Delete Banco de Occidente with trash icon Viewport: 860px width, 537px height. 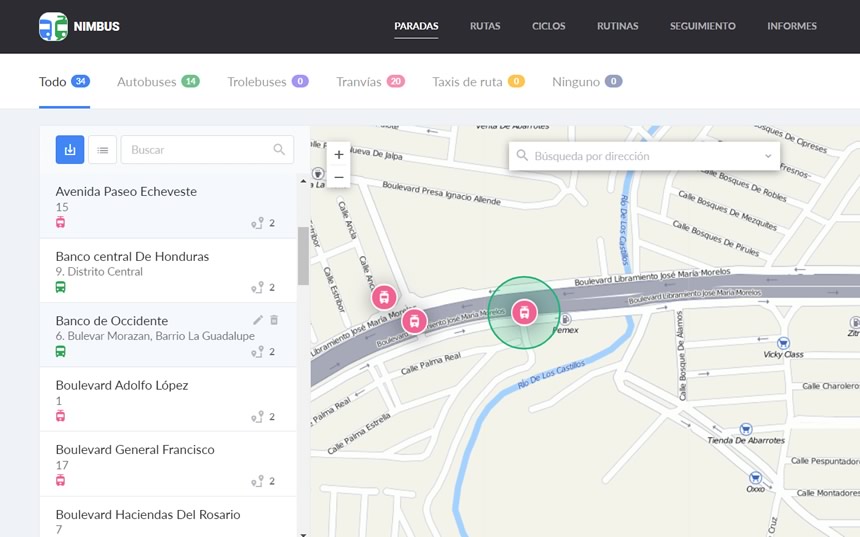click(x=275, y=320)
